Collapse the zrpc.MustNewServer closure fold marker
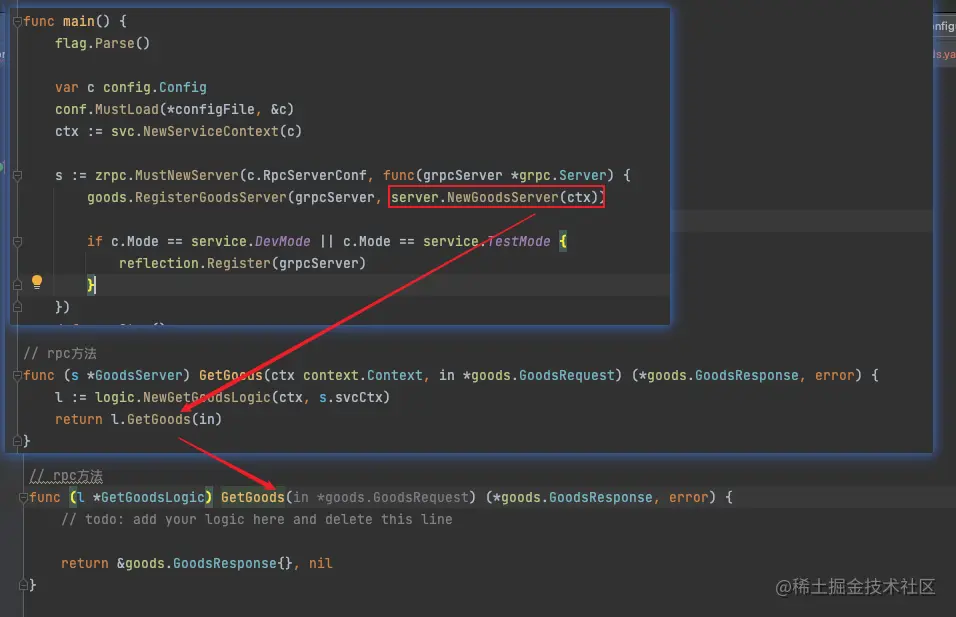The image size is (956, 617). pyautogui.click(x=18, y=176)
